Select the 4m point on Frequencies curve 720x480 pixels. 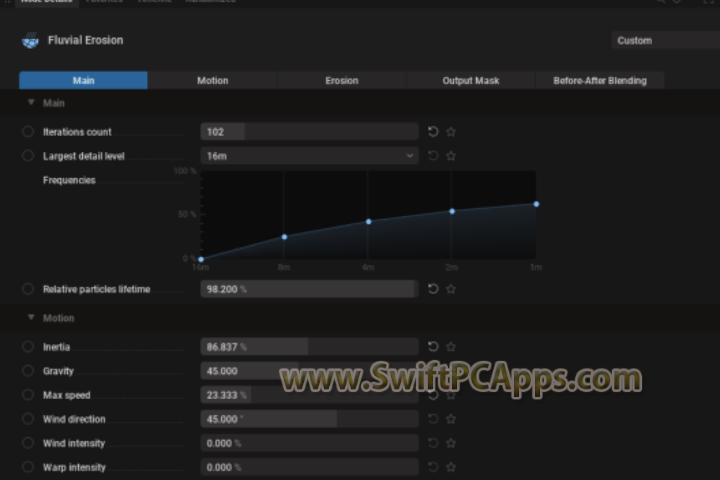(x=369, y=222)
